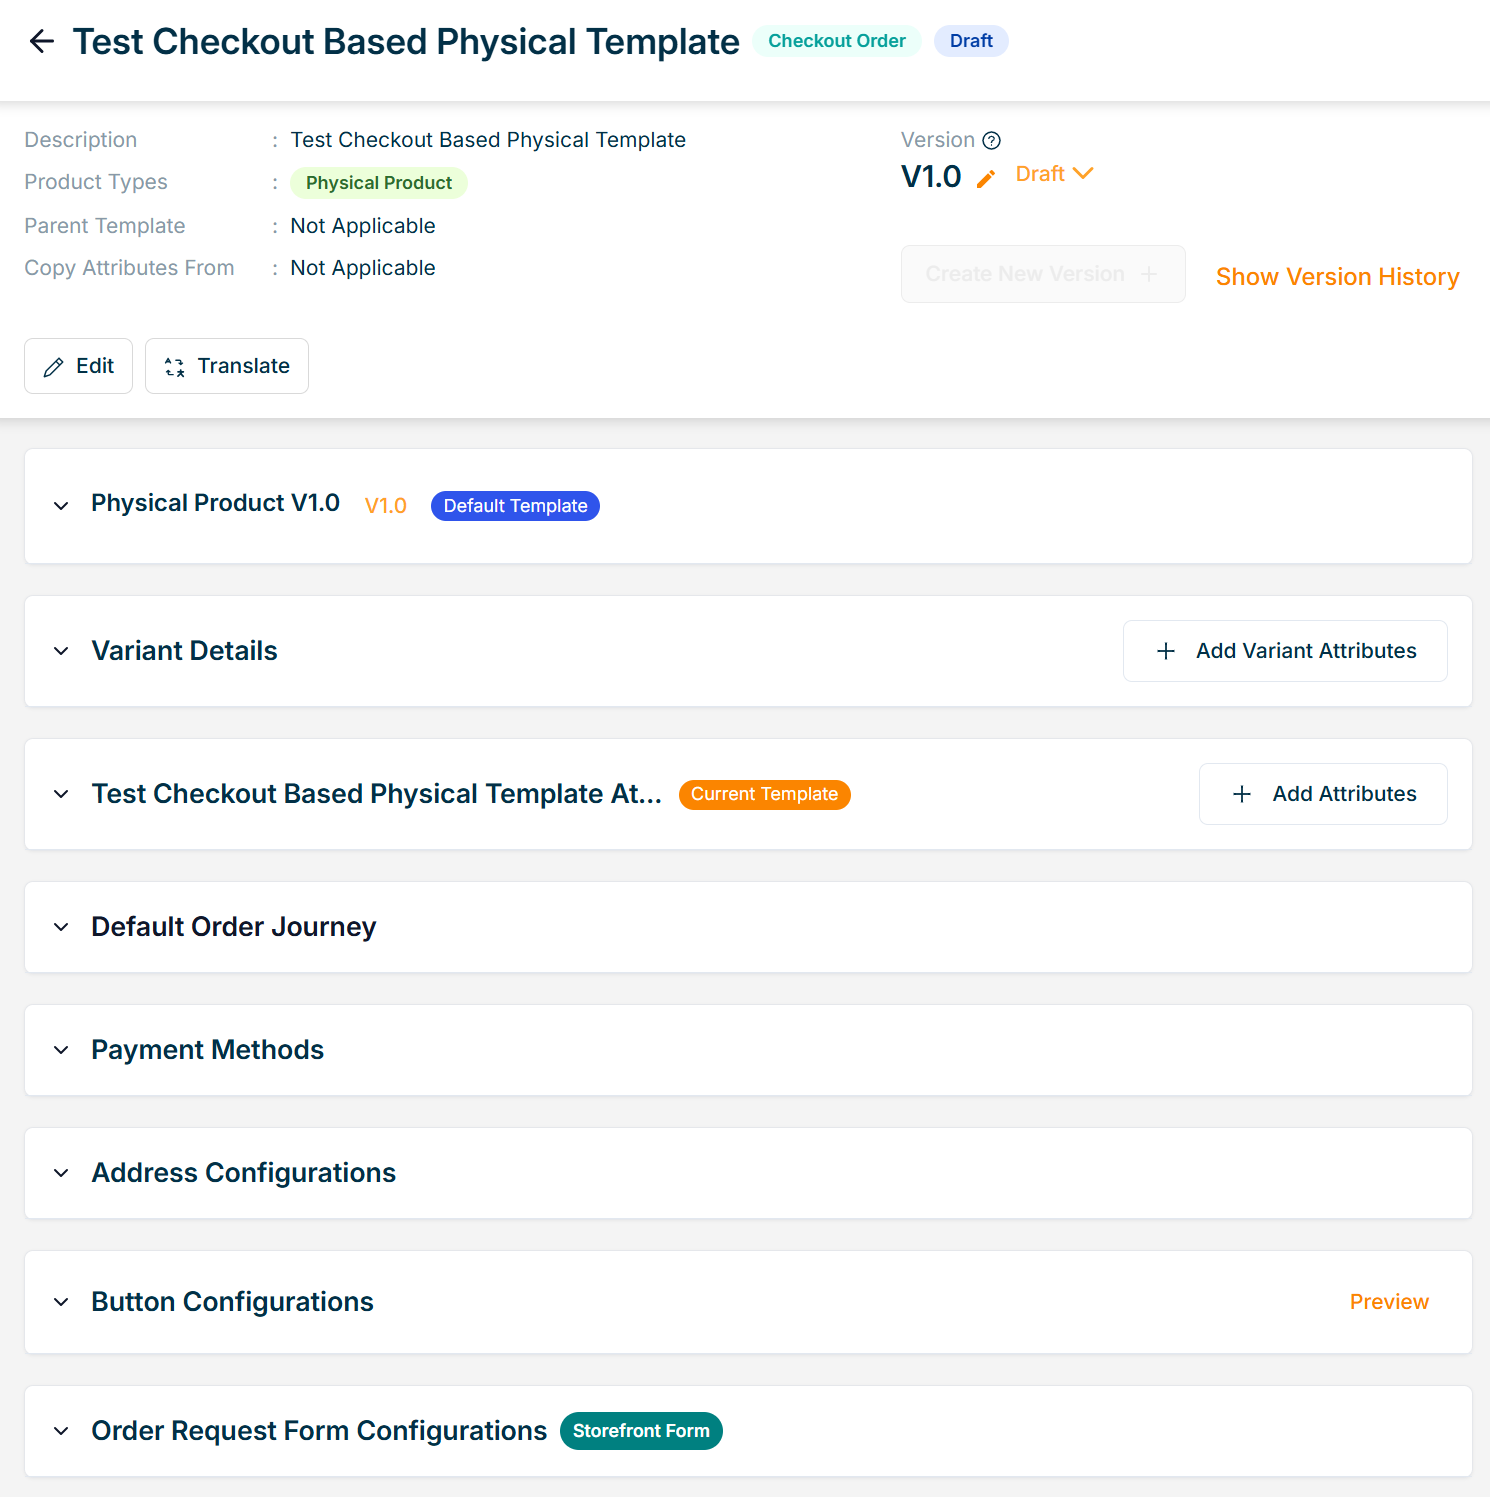
Task: Click the orange pencil icon beside V1.0
Action: (986, 178)
